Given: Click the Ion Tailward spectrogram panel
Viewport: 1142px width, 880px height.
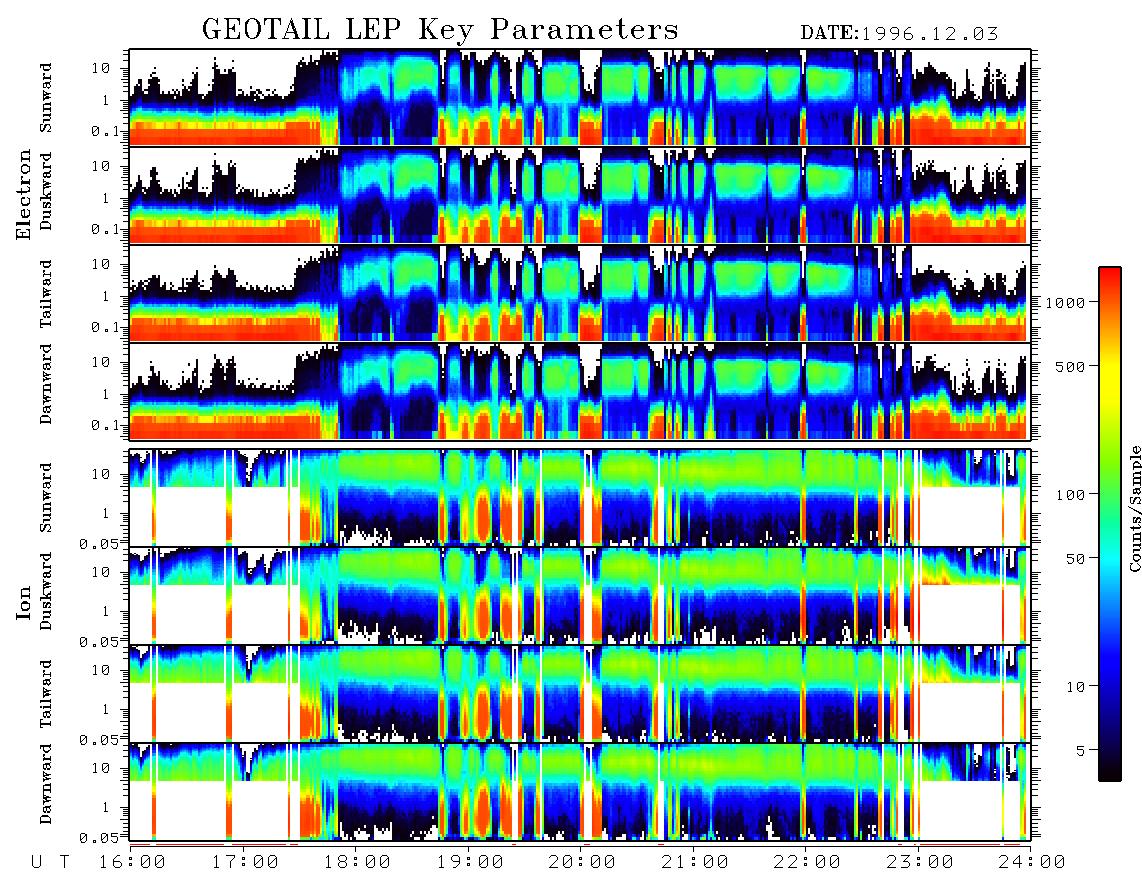Looking at the screenshot, I should tap(579, 694).
